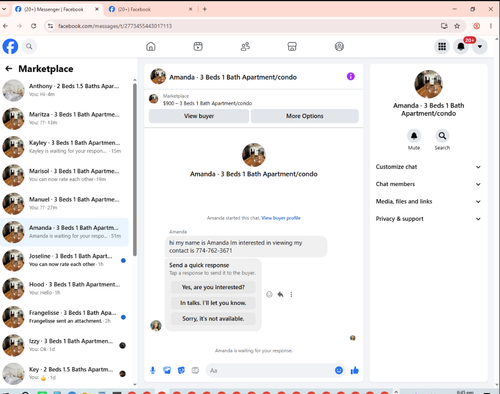Open the Groups icon in navbar
The width and height of the screenshot is (500, 394).
(x=339, y=46)
